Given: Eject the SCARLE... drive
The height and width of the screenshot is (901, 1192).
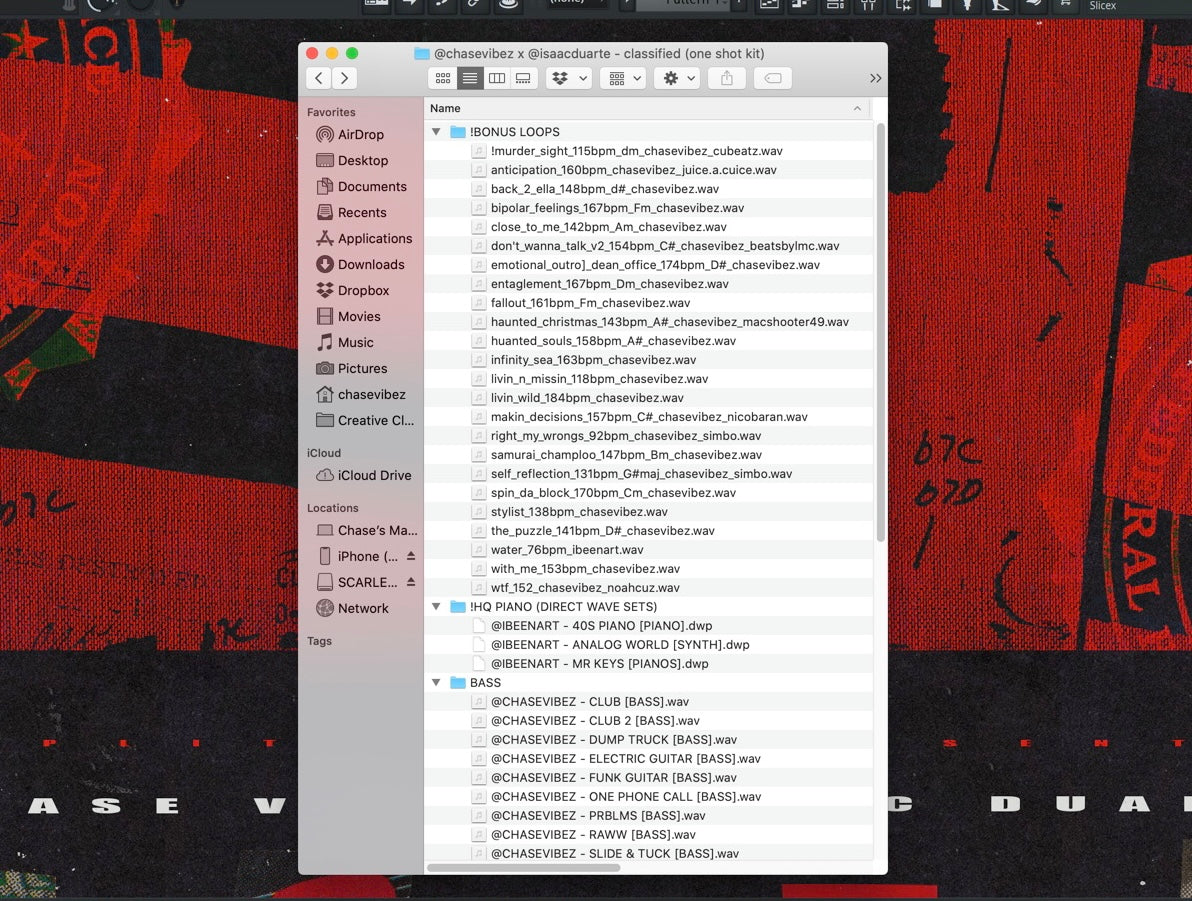Looking at the screenshot, I should click(411, 582).
